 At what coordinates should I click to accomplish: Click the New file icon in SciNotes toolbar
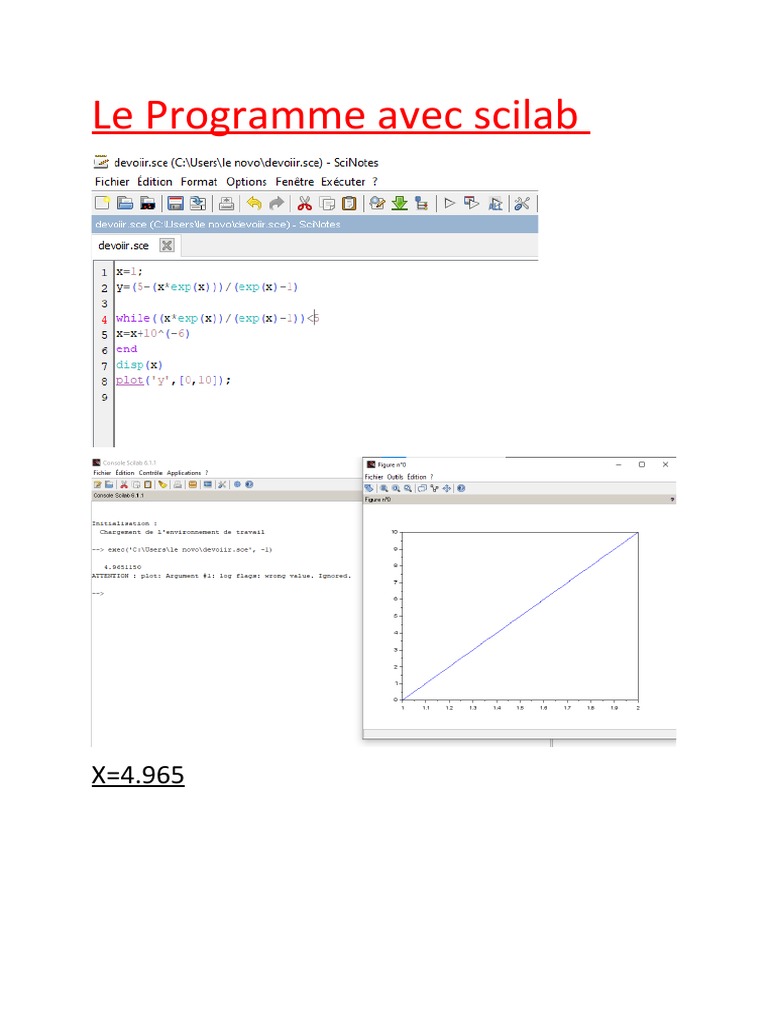(103, 203)
